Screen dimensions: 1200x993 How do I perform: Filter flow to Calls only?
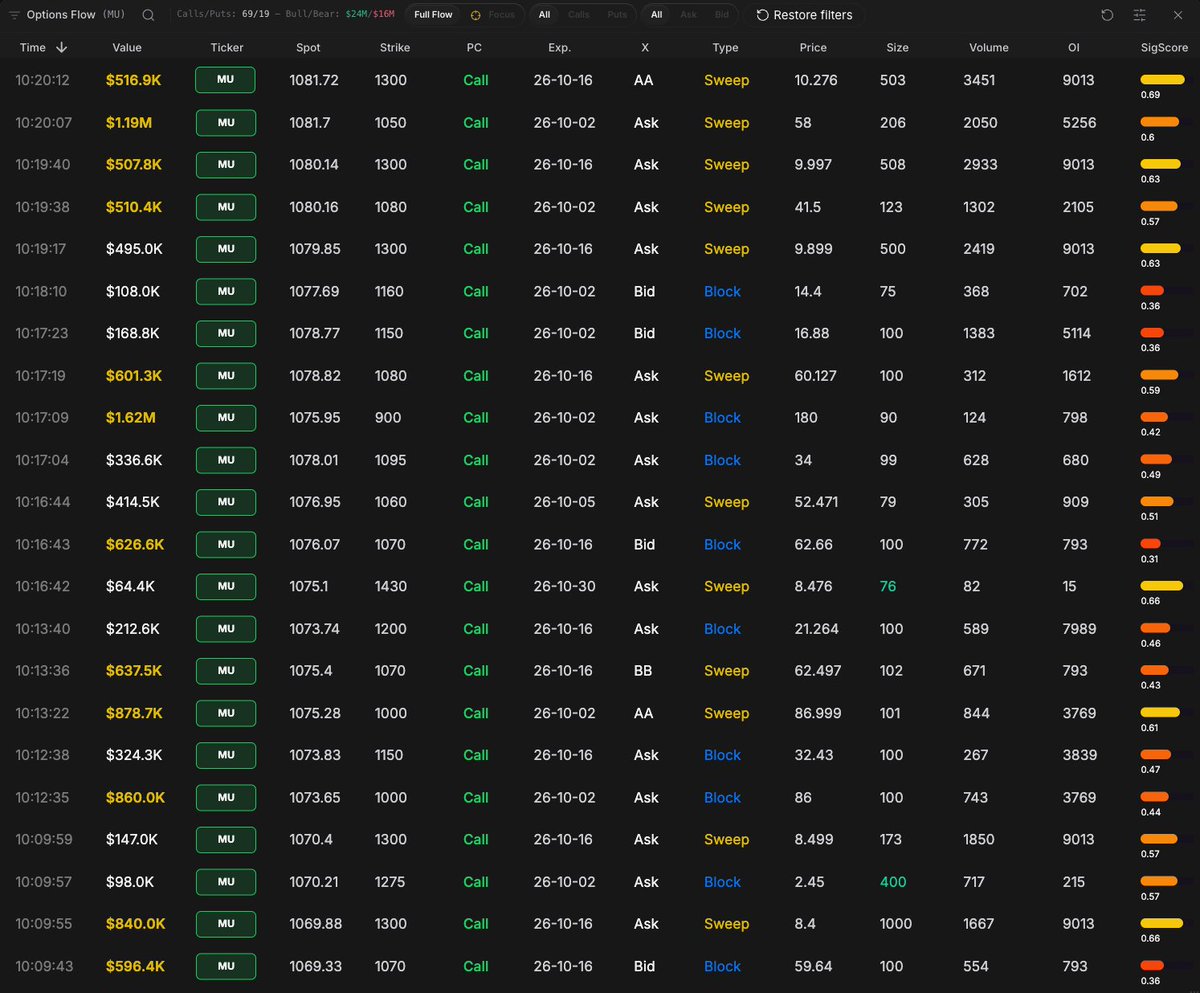pyautogui.click(x=579, y=15)
